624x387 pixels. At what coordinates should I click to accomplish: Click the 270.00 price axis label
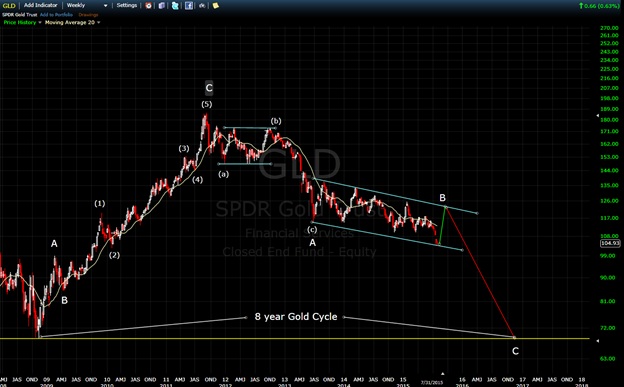coord(609,28)
